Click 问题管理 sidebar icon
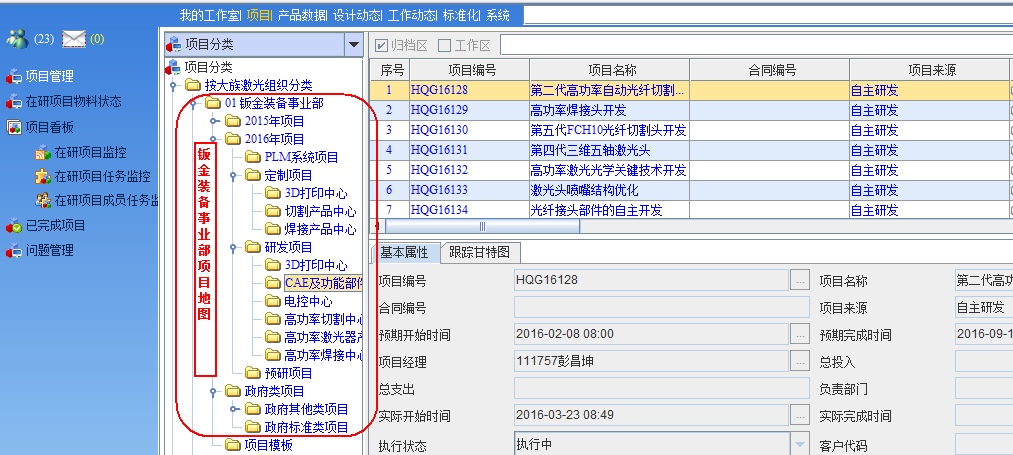The width and height of the screenshot is (1013, 455). [x=14, y=251]
